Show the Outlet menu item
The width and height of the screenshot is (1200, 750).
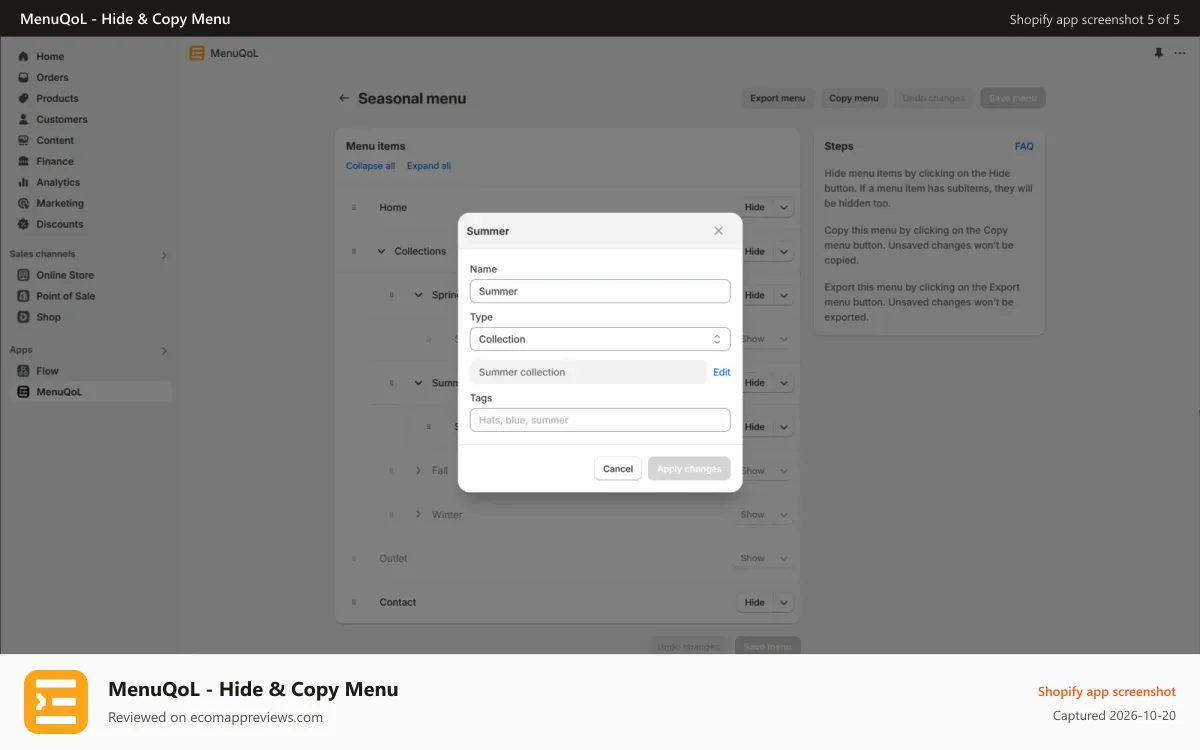(x=754, y=558)
